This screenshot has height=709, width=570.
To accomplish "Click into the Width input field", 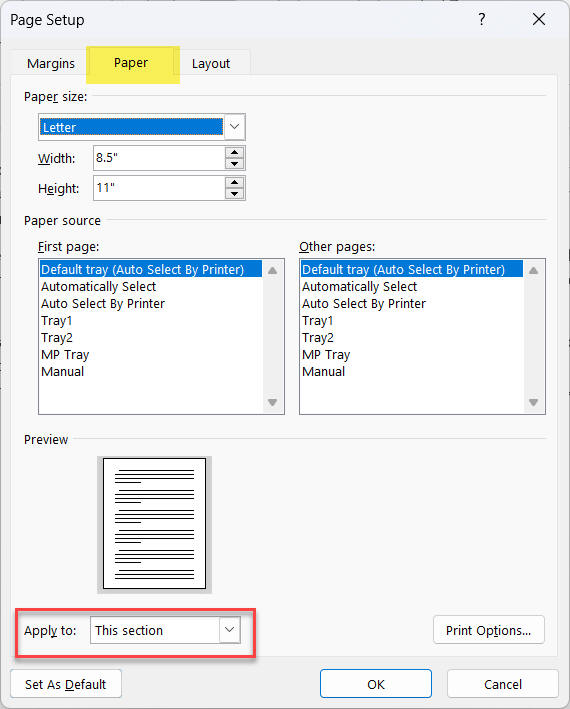I will 159,158.
